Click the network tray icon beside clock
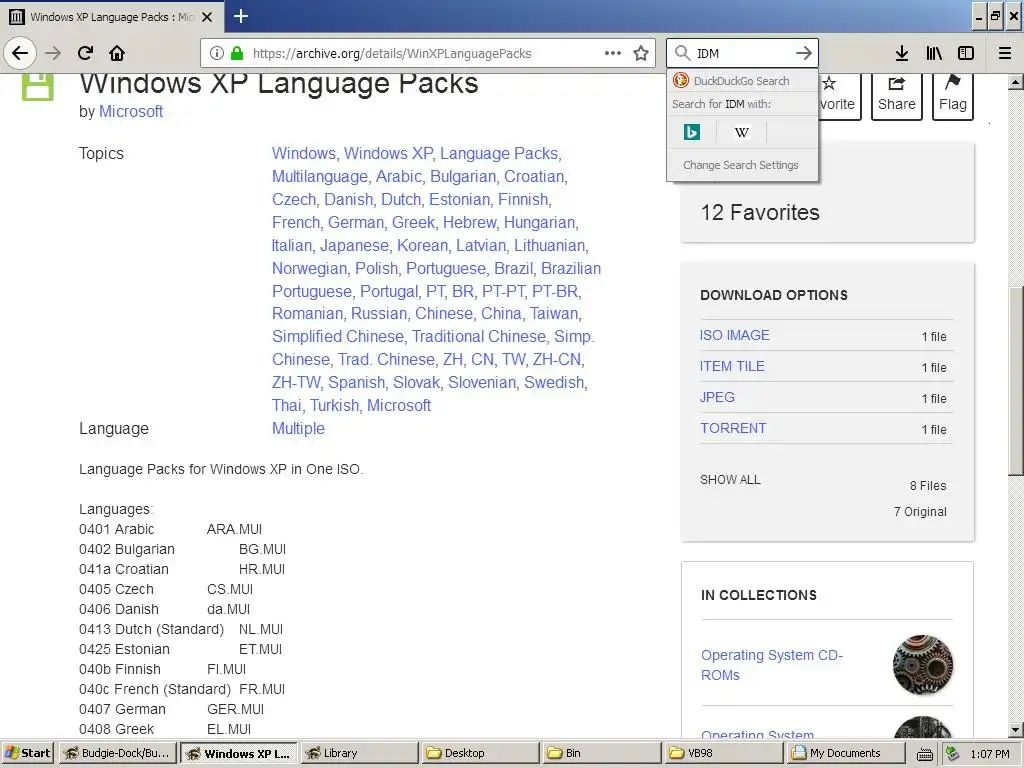The width and height of the screenshot is (1024, 768). pos(953,754)
